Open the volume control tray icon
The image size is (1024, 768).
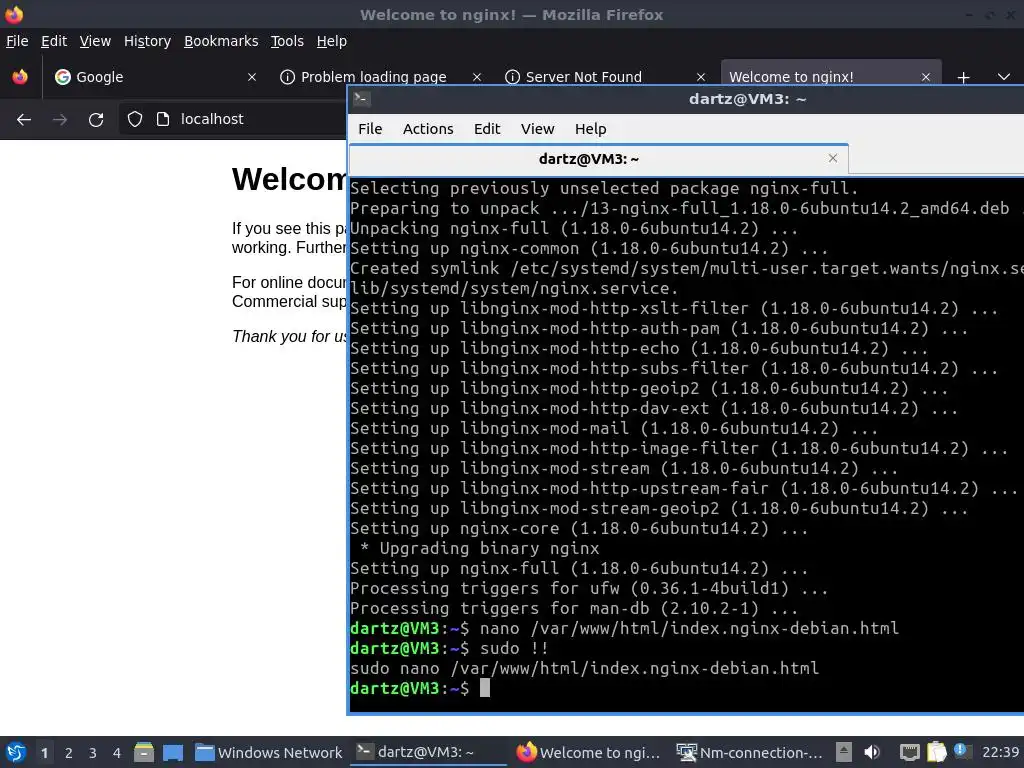872,752
